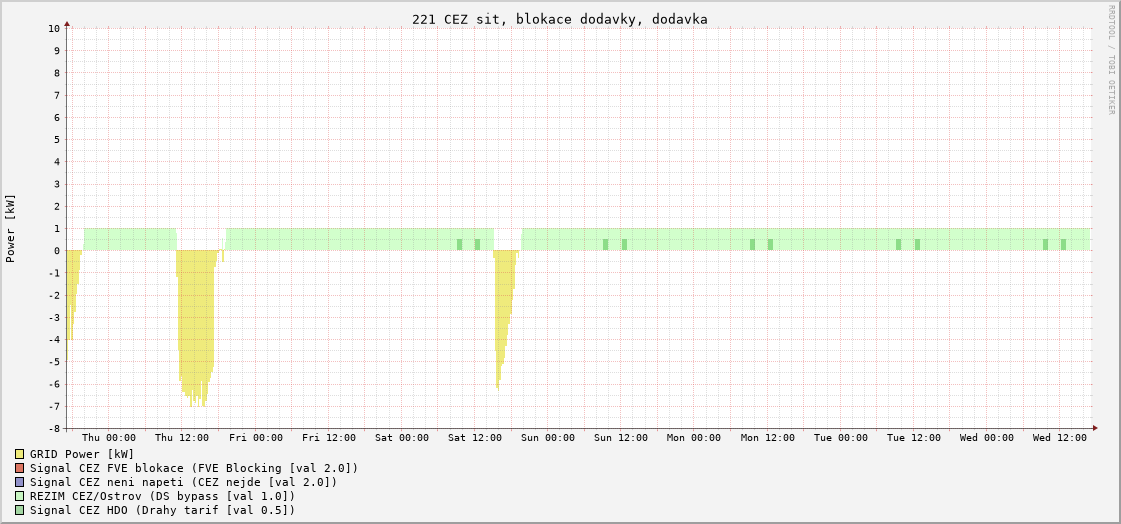Click the 'Sun 12:00' time axis label
This screenshot has height=524, width=1121.
point(621,438)
